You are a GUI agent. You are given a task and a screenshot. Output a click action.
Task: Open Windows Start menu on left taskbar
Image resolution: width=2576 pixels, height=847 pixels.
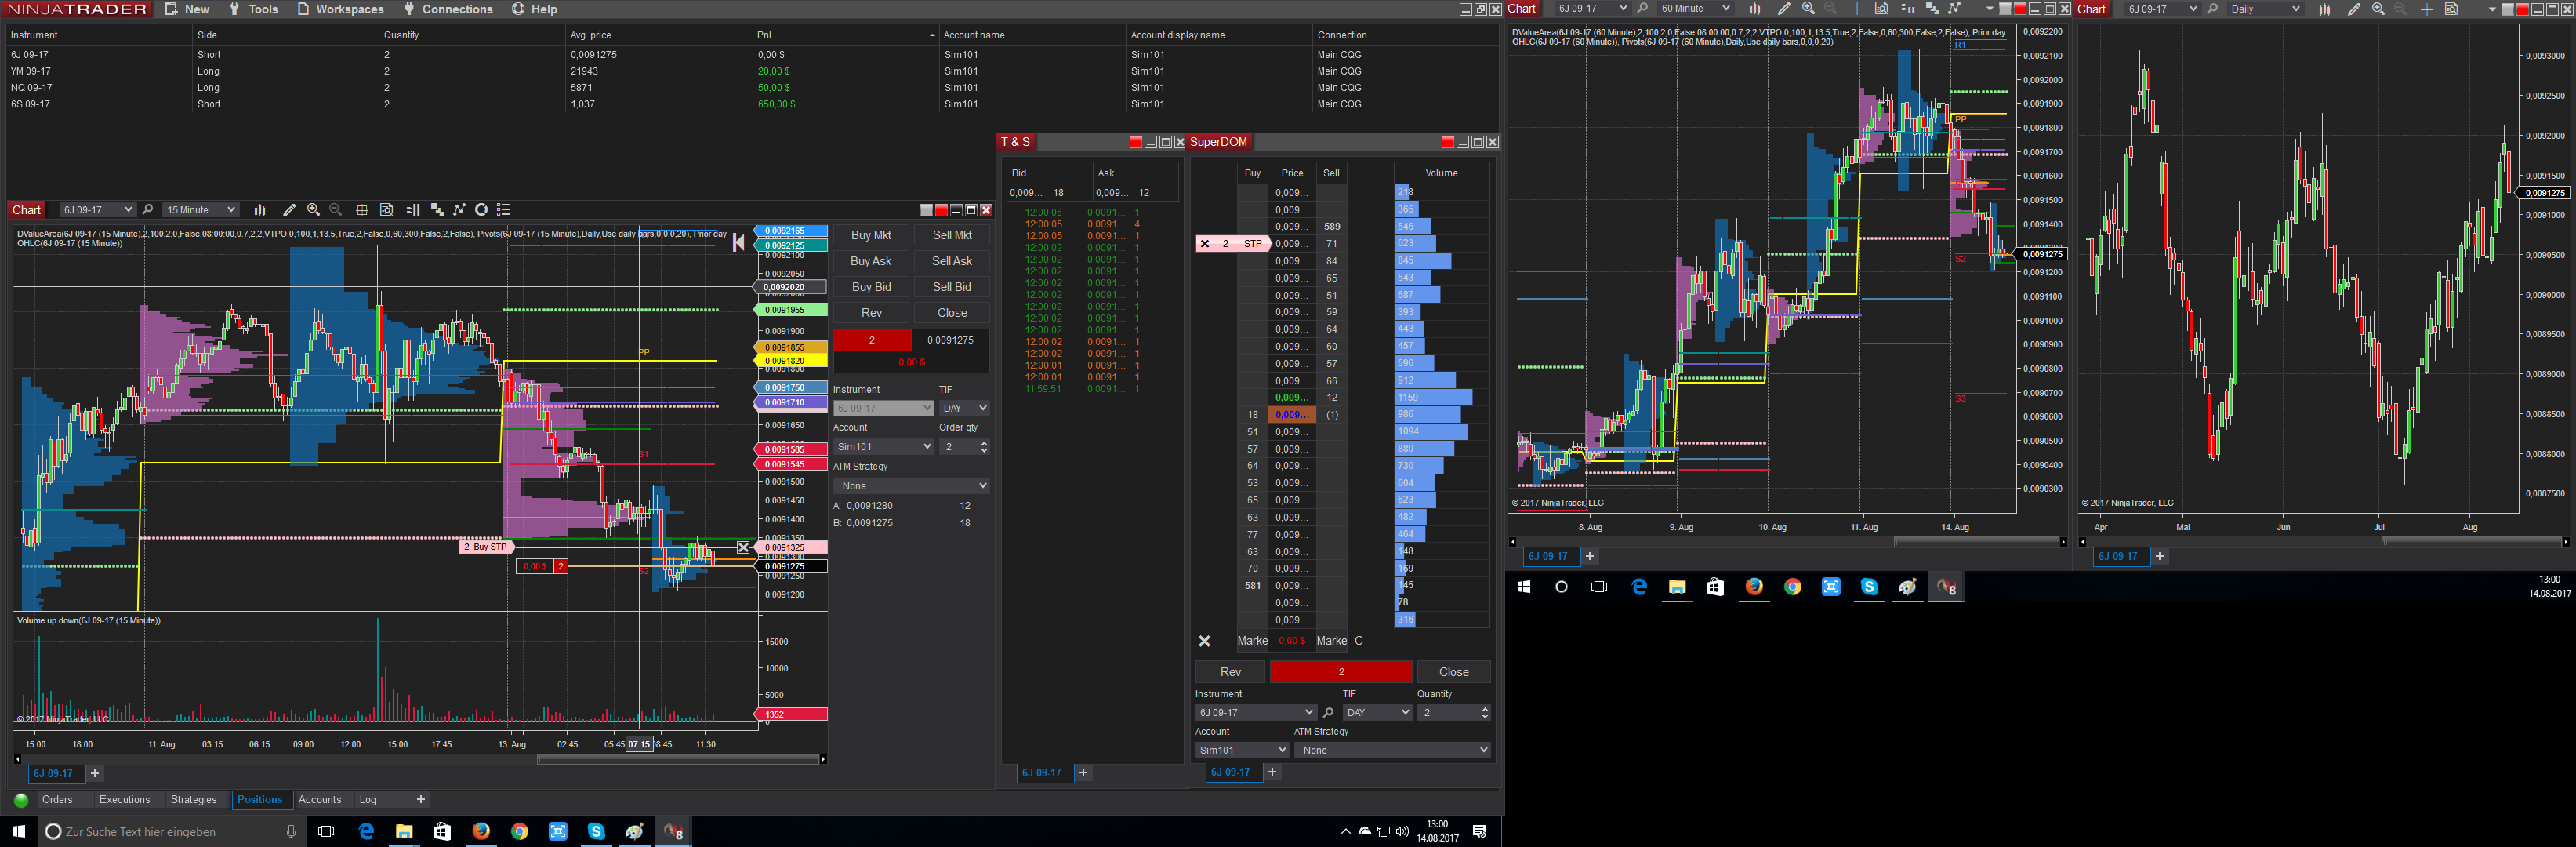(18, 831)
